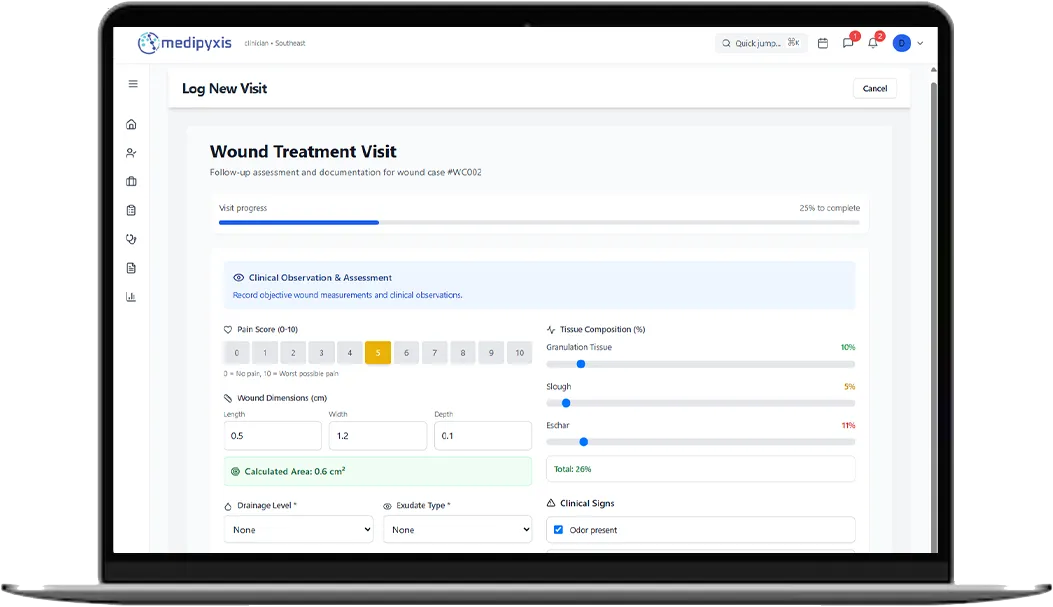The height and width of the screenshot is (607, 1053).
Task: Open the hamburger menu in the sidebar
Action: pyautogui.click(x=133, y=84)
